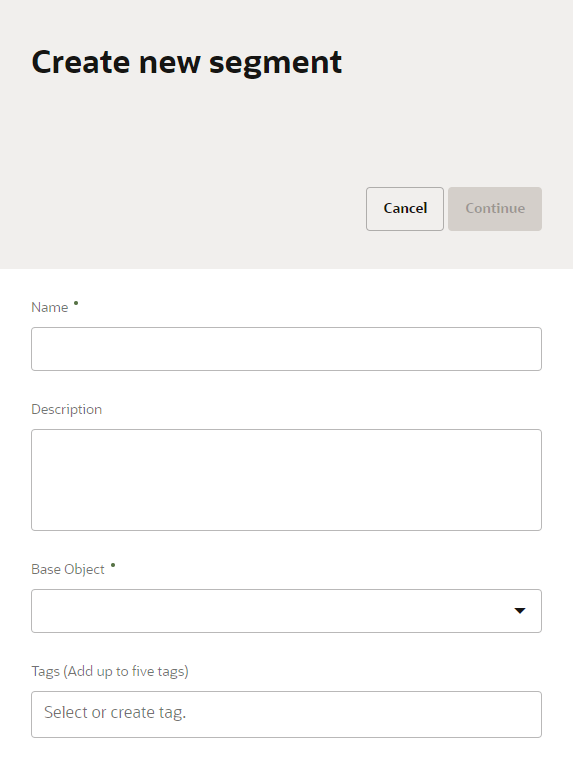Click the Base Object dropdown arrow
The width and height of the screenshot is (573, 762).
point(520,611)
